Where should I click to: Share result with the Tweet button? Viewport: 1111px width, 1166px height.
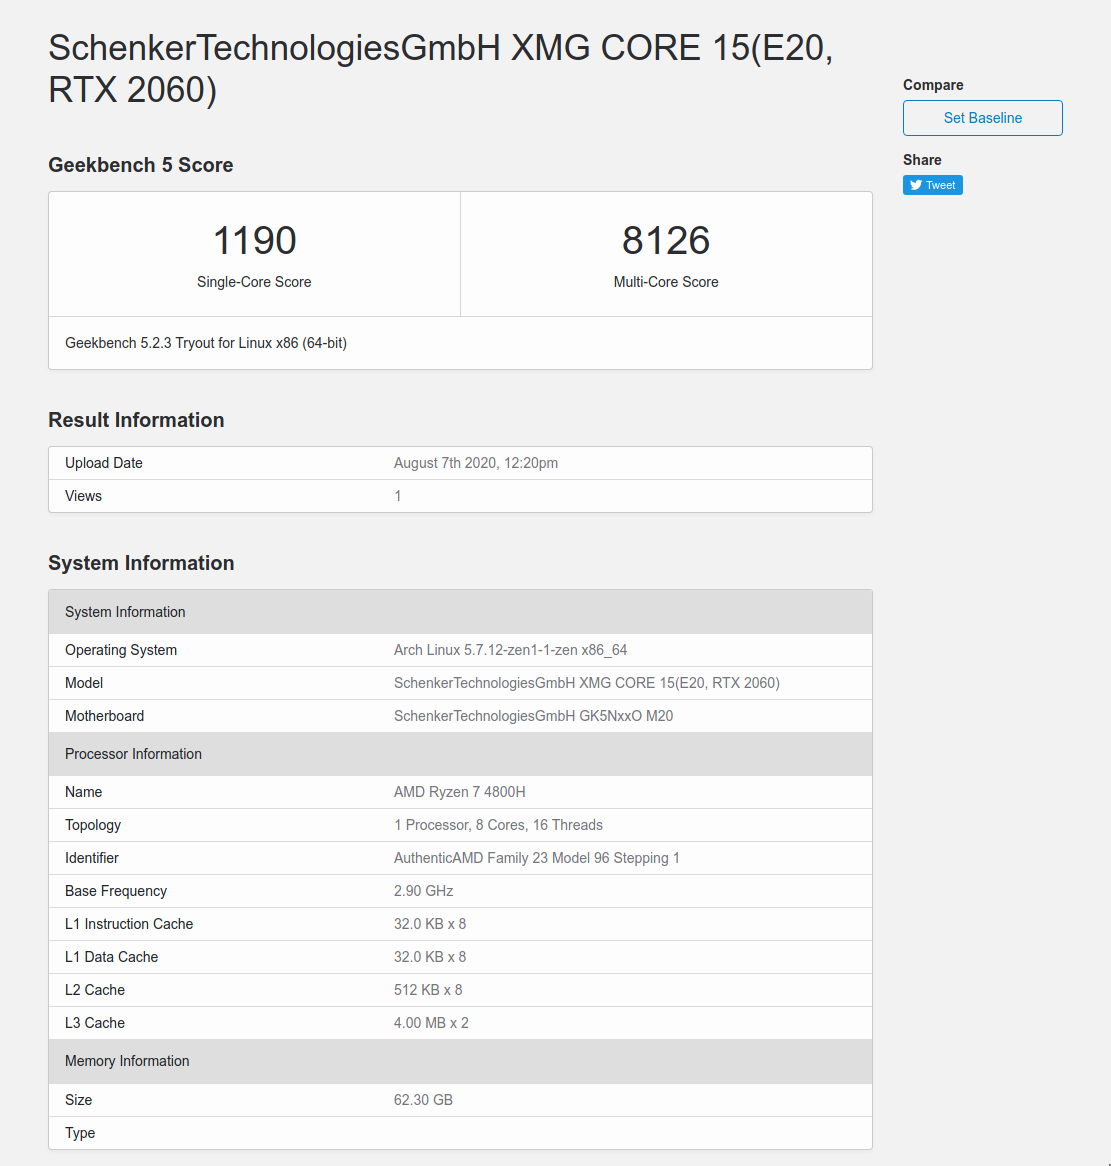933,185
